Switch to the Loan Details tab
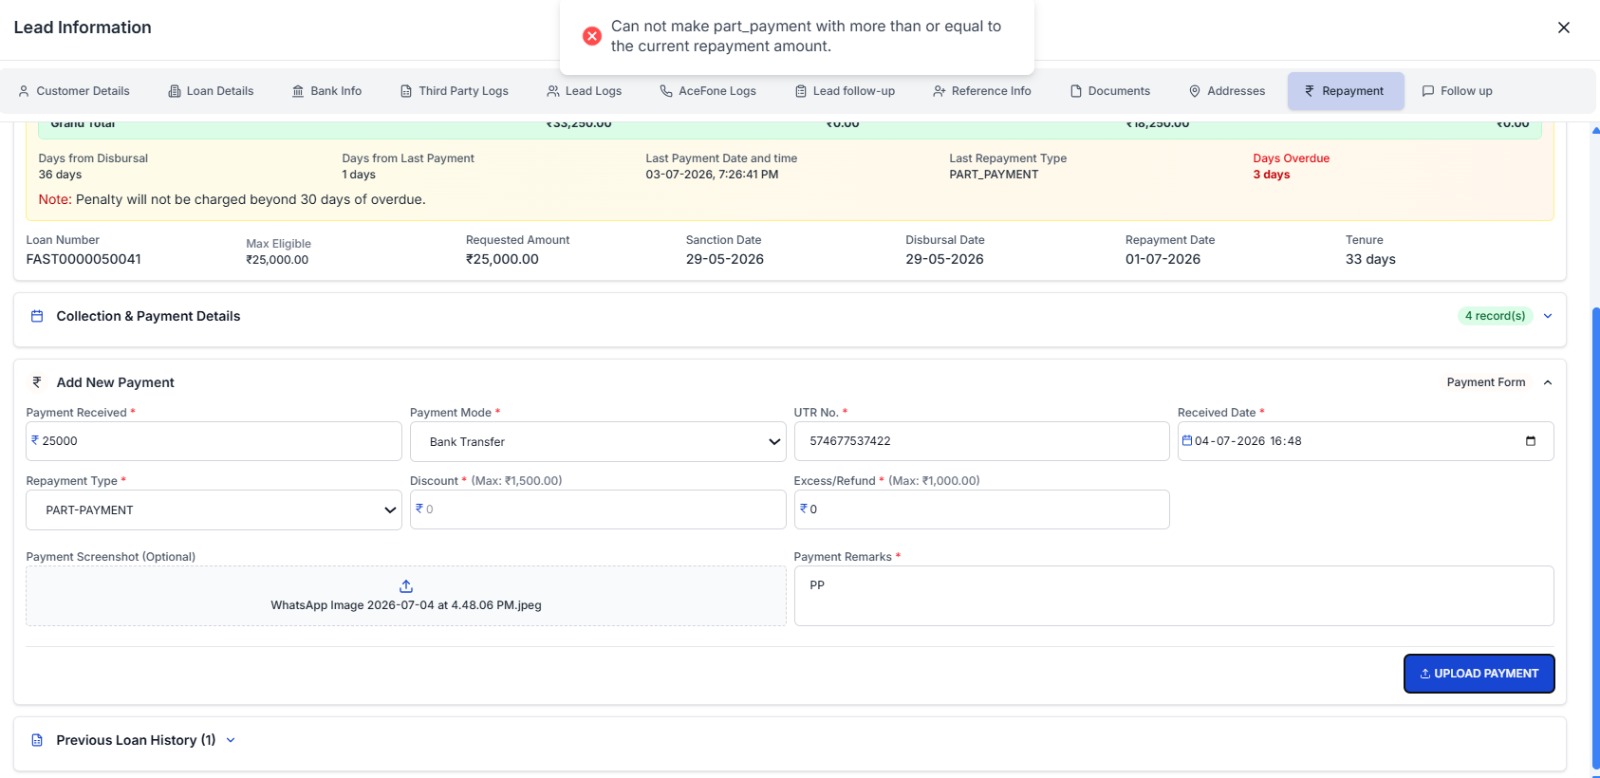Image resolution: width=1600 pixels, height=778 pixels. (211, 91)
